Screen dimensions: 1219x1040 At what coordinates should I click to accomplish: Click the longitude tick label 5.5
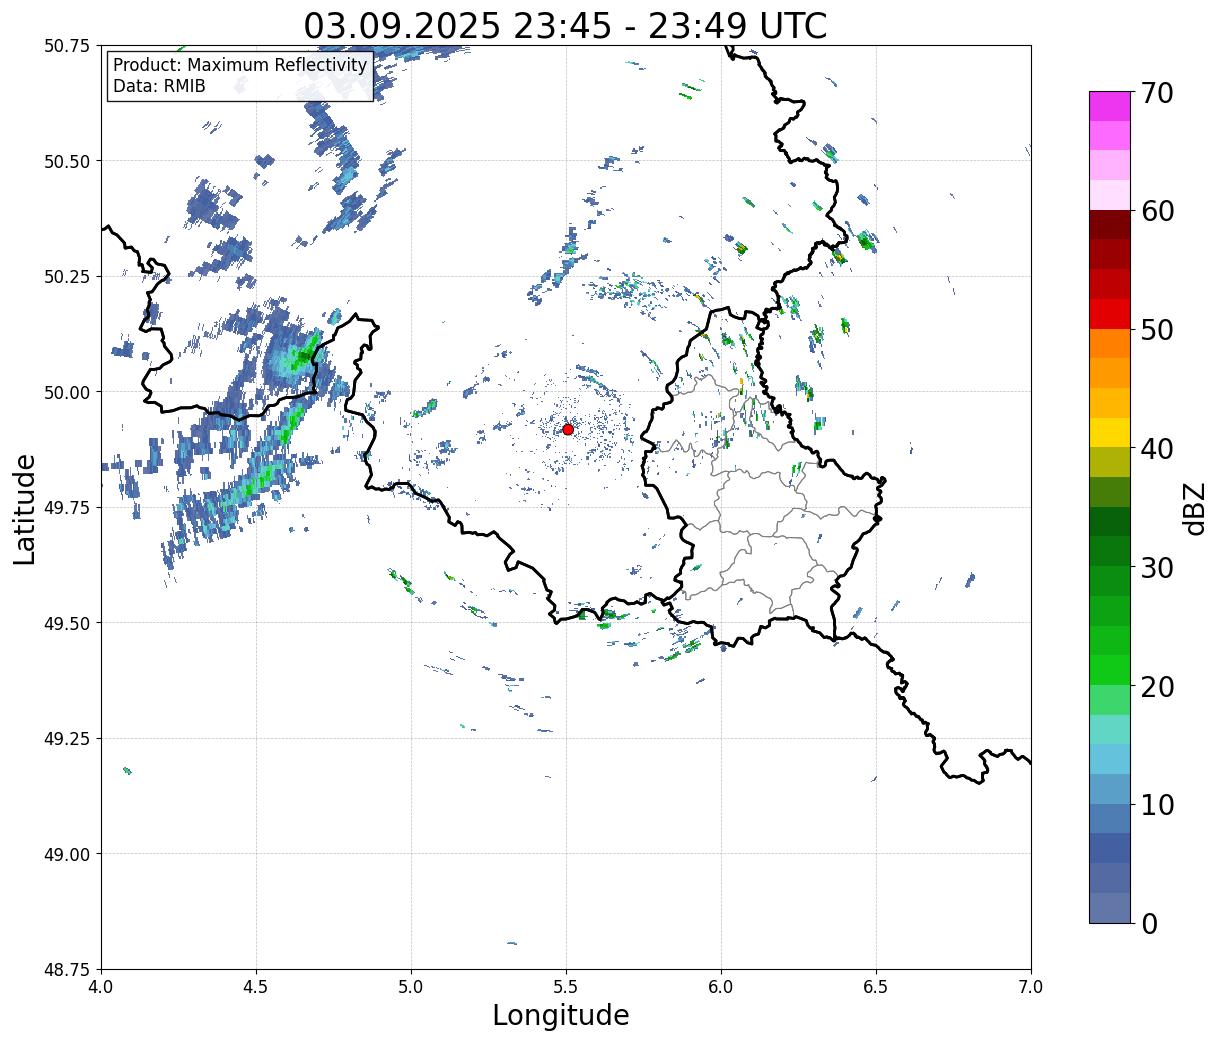566,987
